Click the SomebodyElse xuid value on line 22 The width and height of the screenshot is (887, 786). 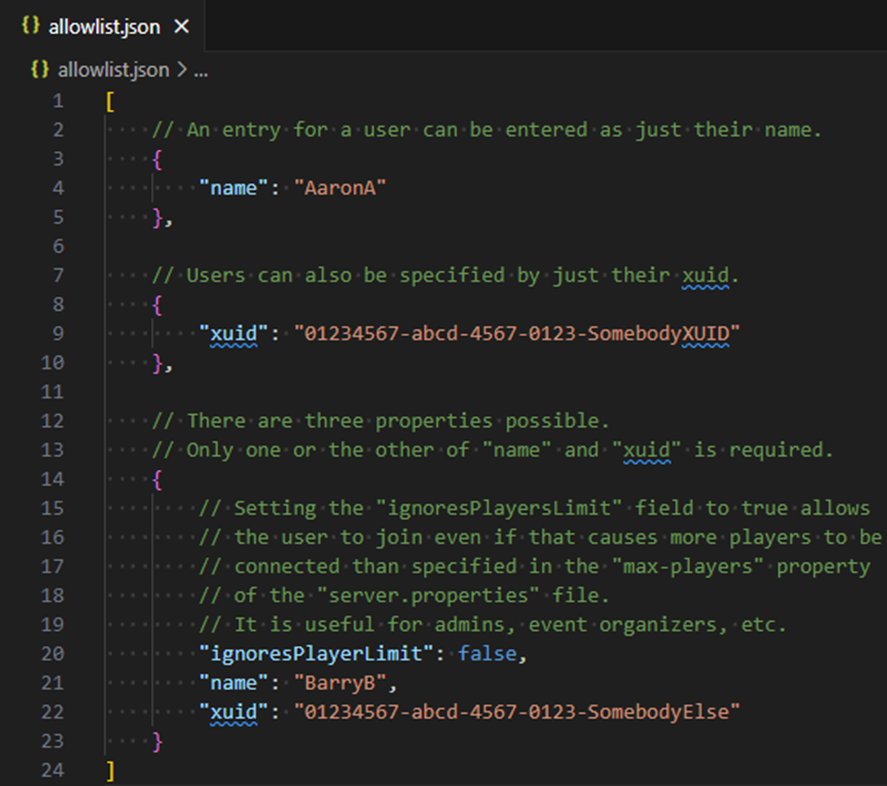(516, 710)
